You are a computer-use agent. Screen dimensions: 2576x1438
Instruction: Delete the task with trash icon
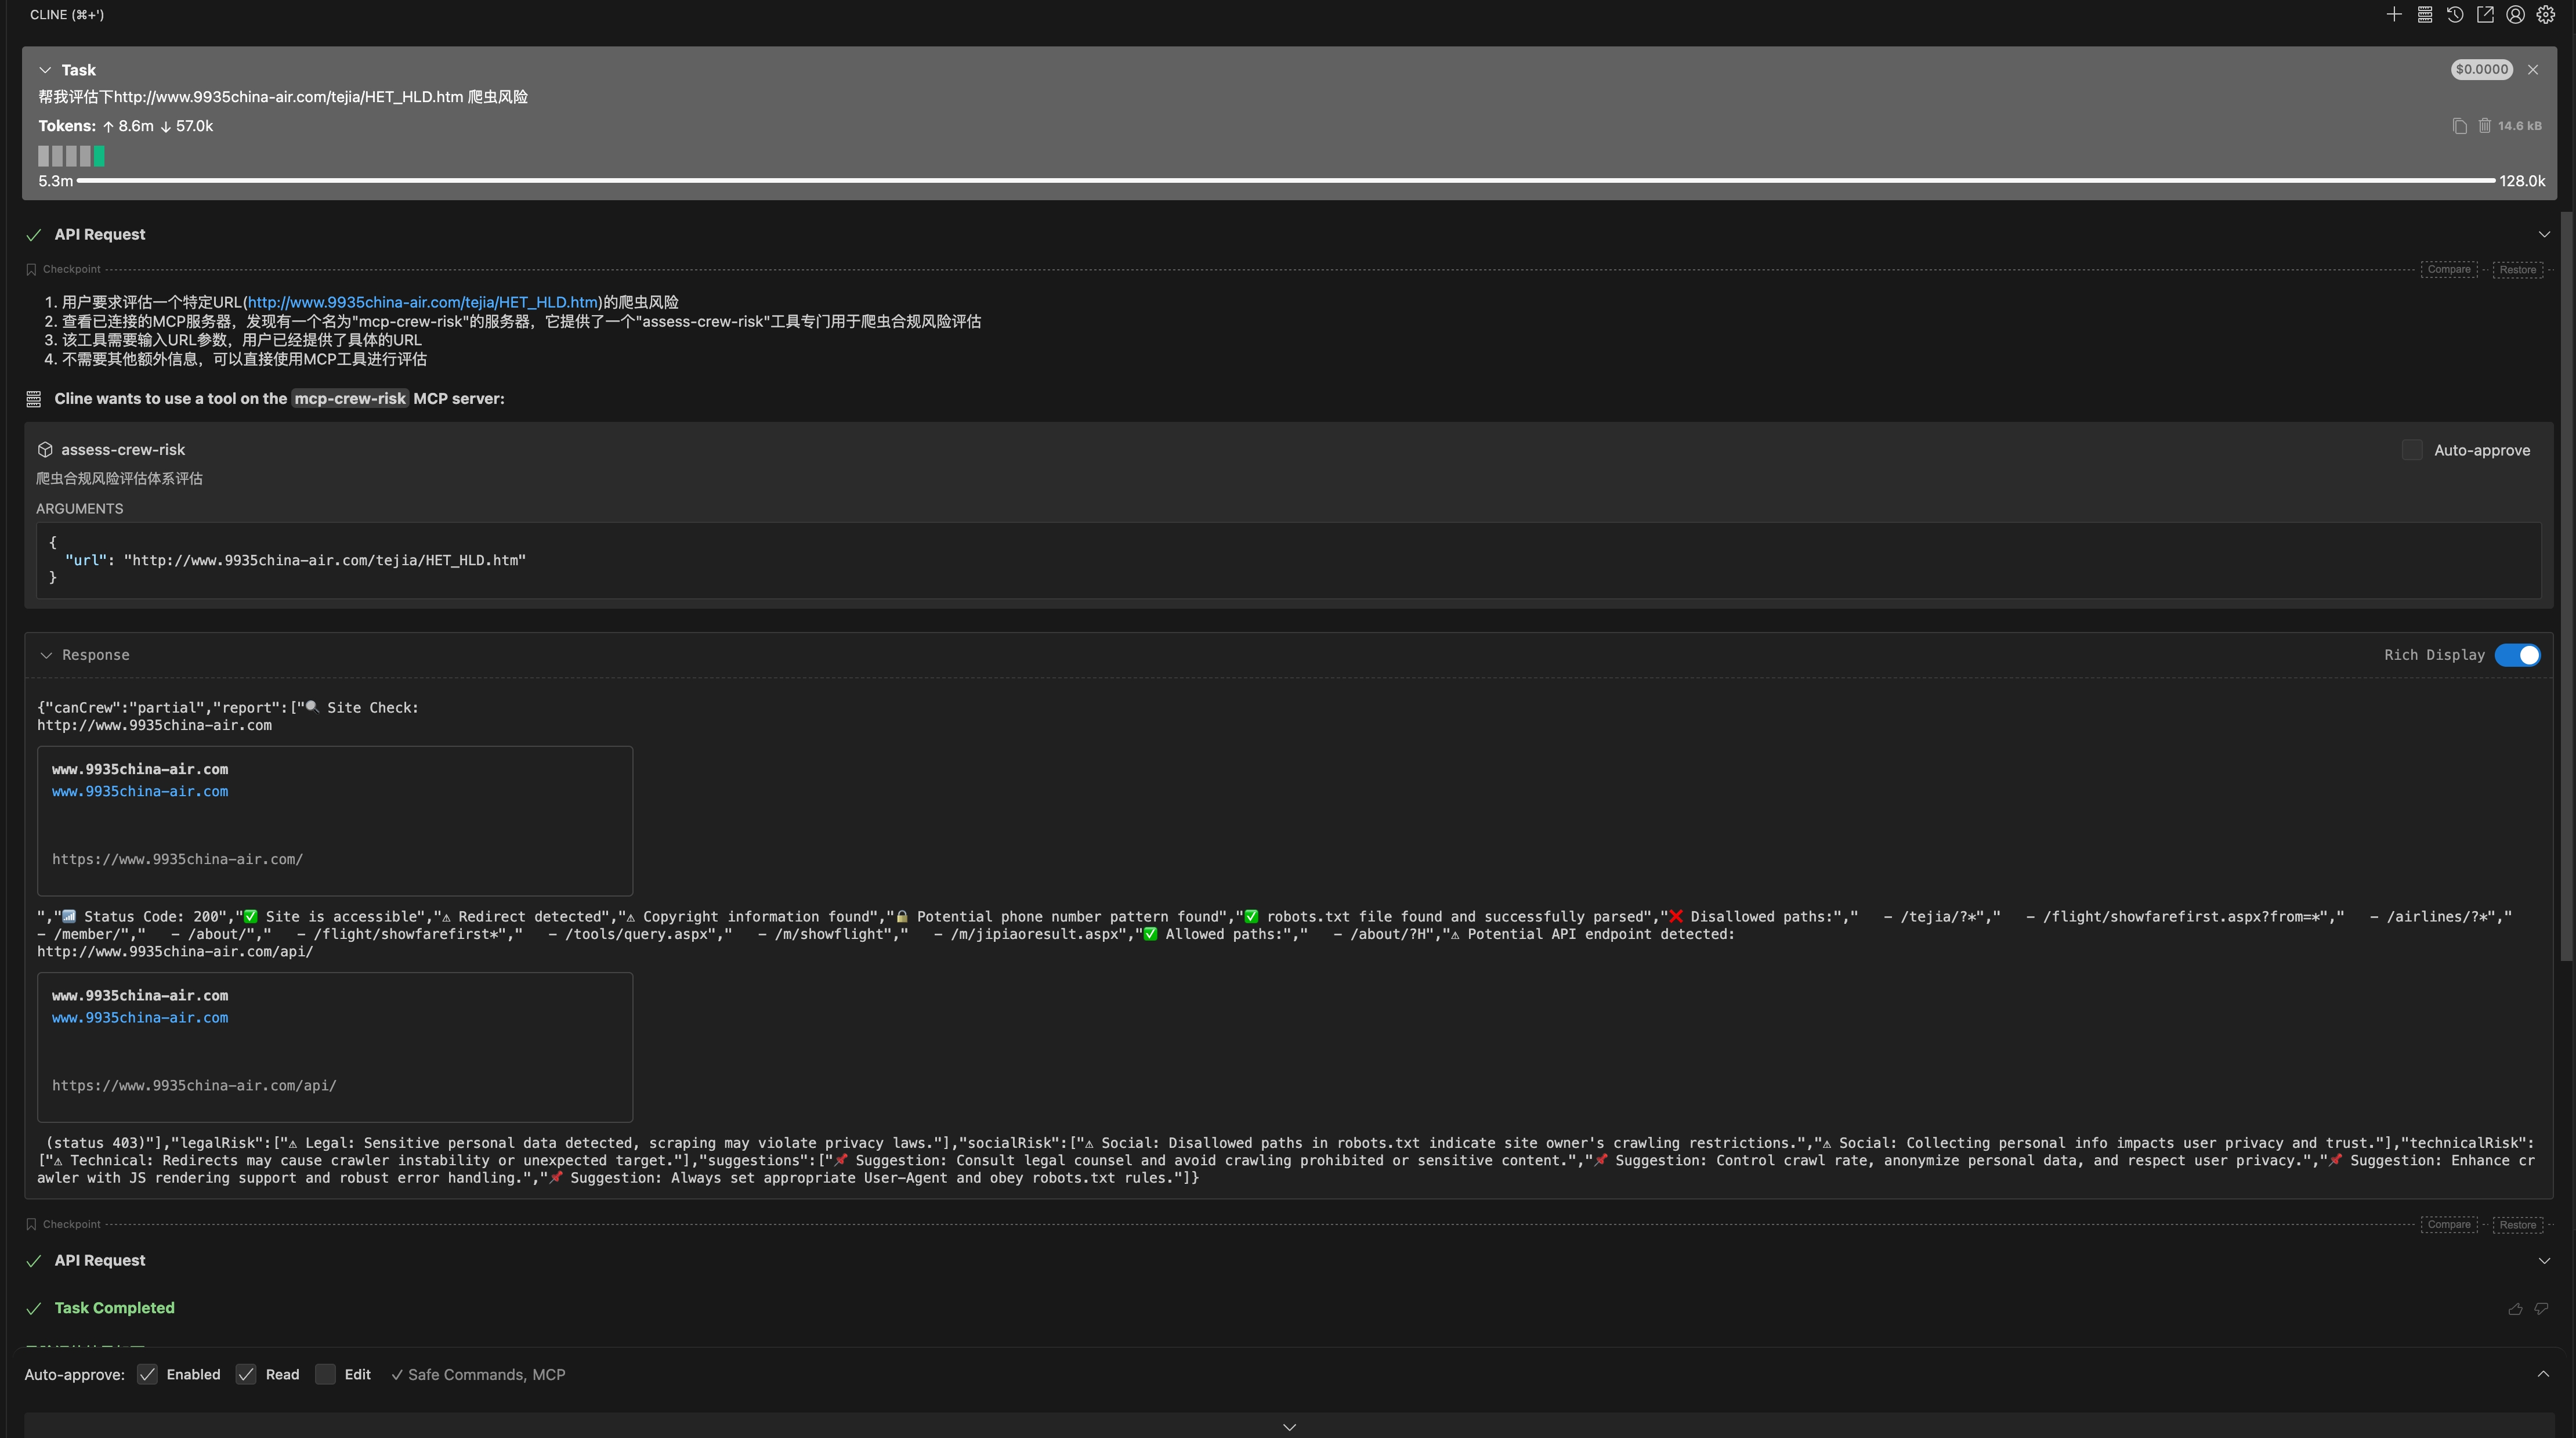click(x=2485, y=126)
